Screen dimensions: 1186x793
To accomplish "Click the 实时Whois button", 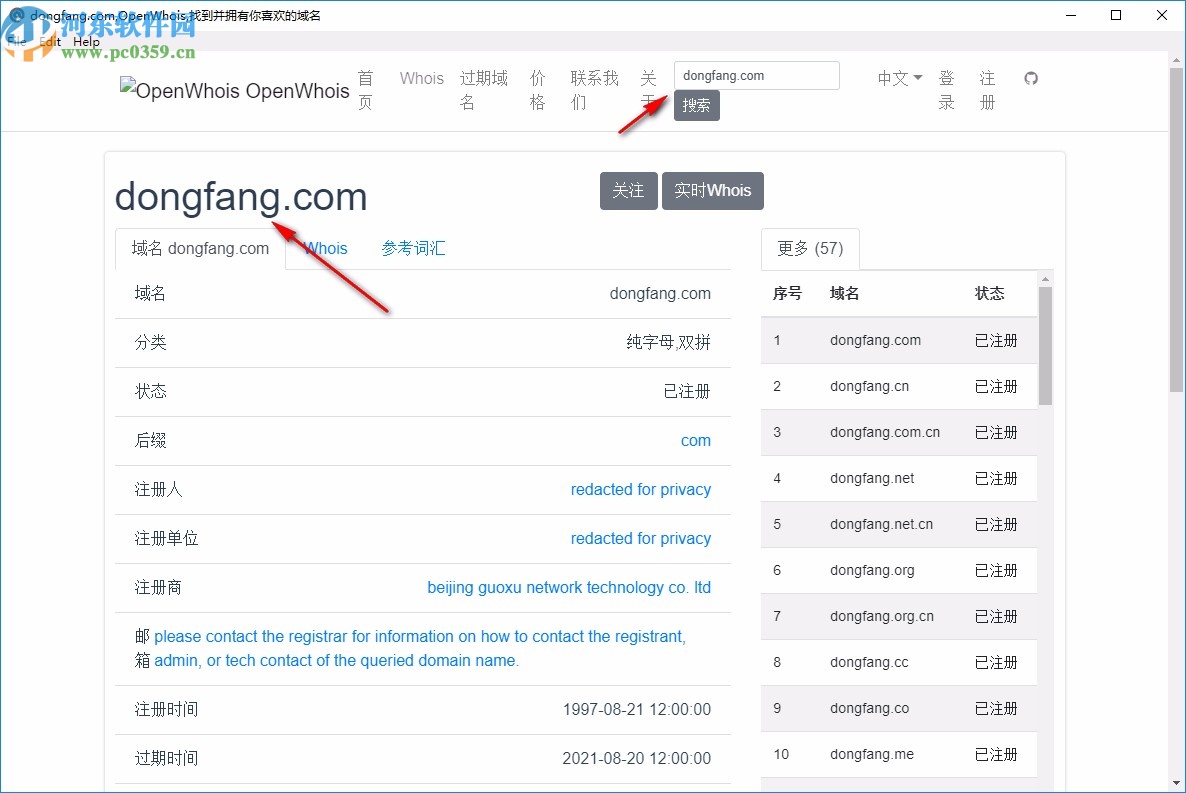I will [x=713, y=191].
